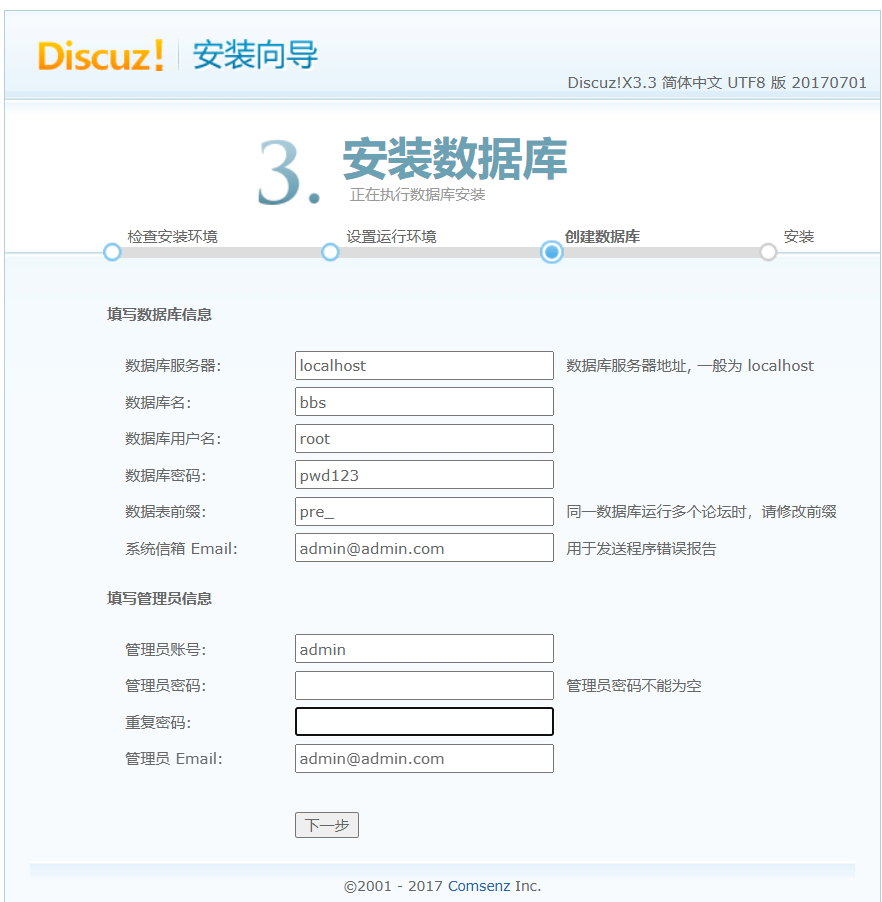Click the 管理员账号: field label
Image resolution: width=882 pixels, height=902 pixels.
166,650
